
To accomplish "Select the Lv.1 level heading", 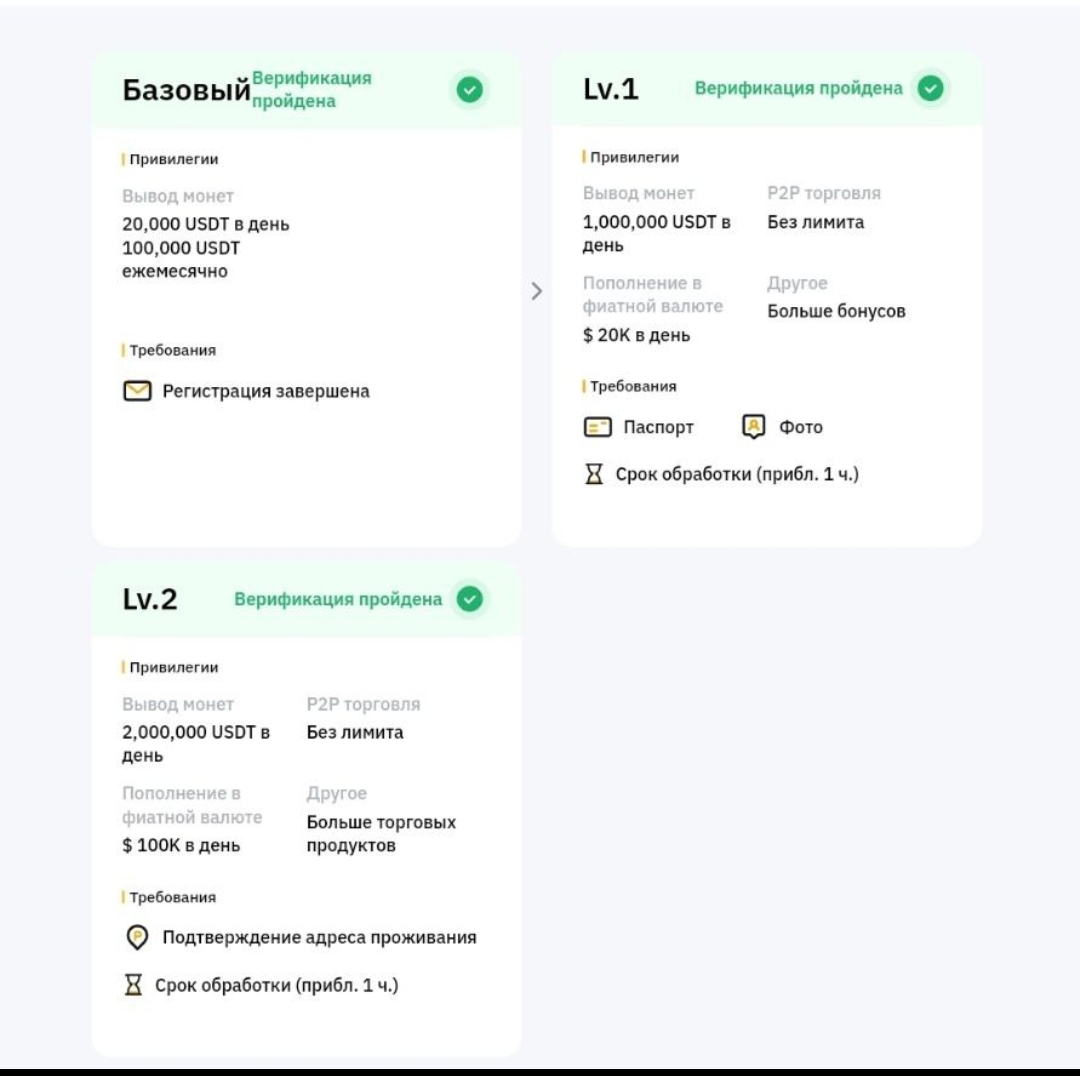I will [x=610, y=89].
